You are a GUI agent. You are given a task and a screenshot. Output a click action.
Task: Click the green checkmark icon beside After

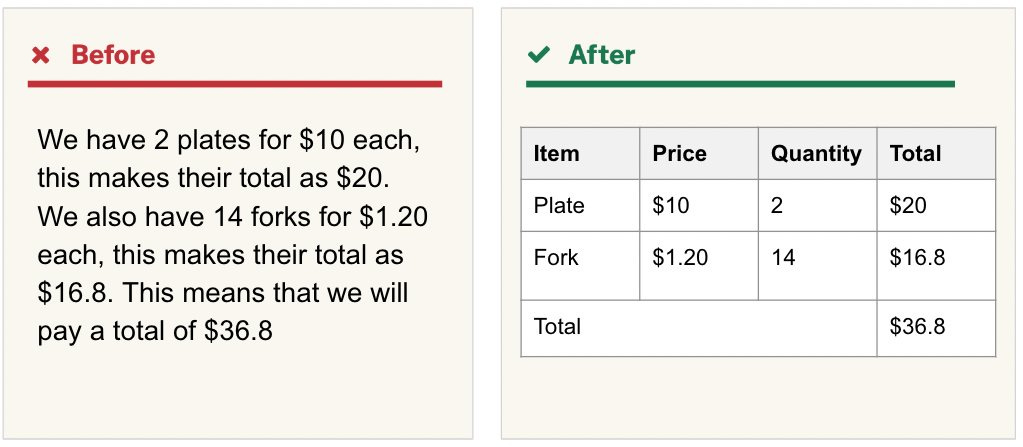[x=539, y=55]
